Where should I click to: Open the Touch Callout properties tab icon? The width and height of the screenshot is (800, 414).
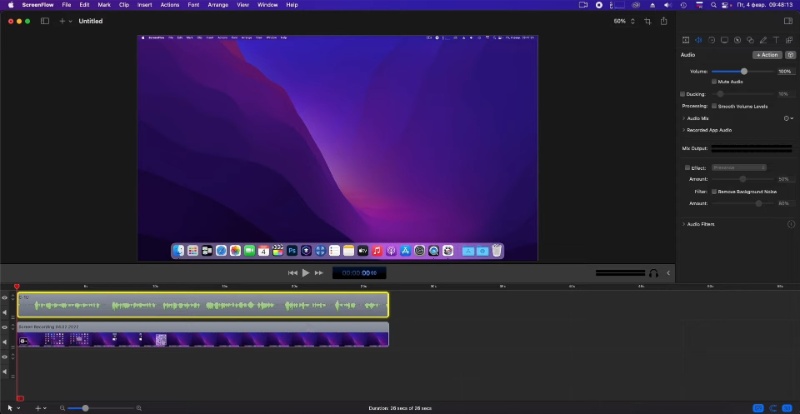[x=750, y=40]
